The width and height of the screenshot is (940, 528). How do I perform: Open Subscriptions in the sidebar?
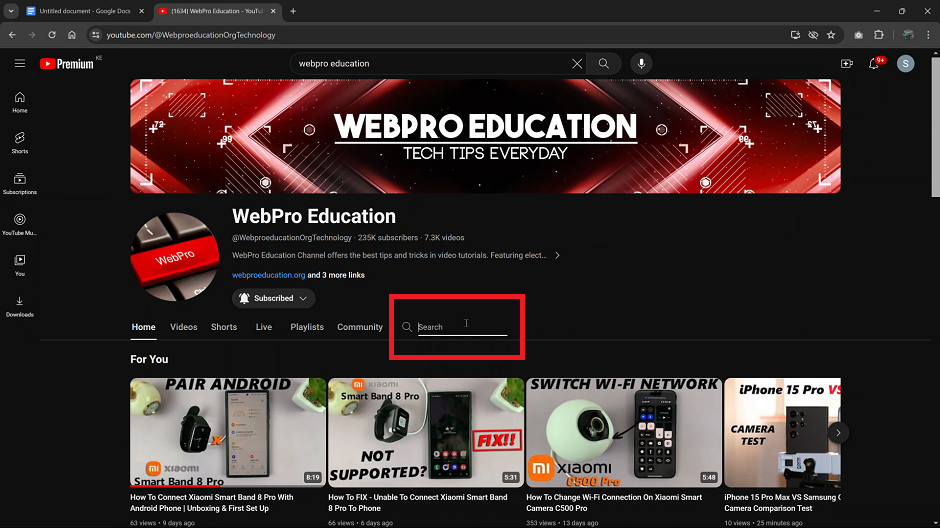point(20,184)
